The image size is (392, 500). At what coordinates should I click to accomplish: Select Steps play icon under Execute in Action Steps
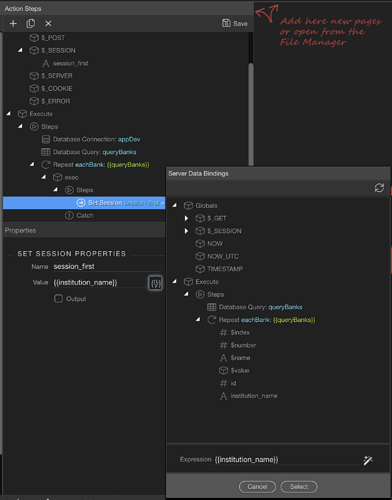[34, 127]
